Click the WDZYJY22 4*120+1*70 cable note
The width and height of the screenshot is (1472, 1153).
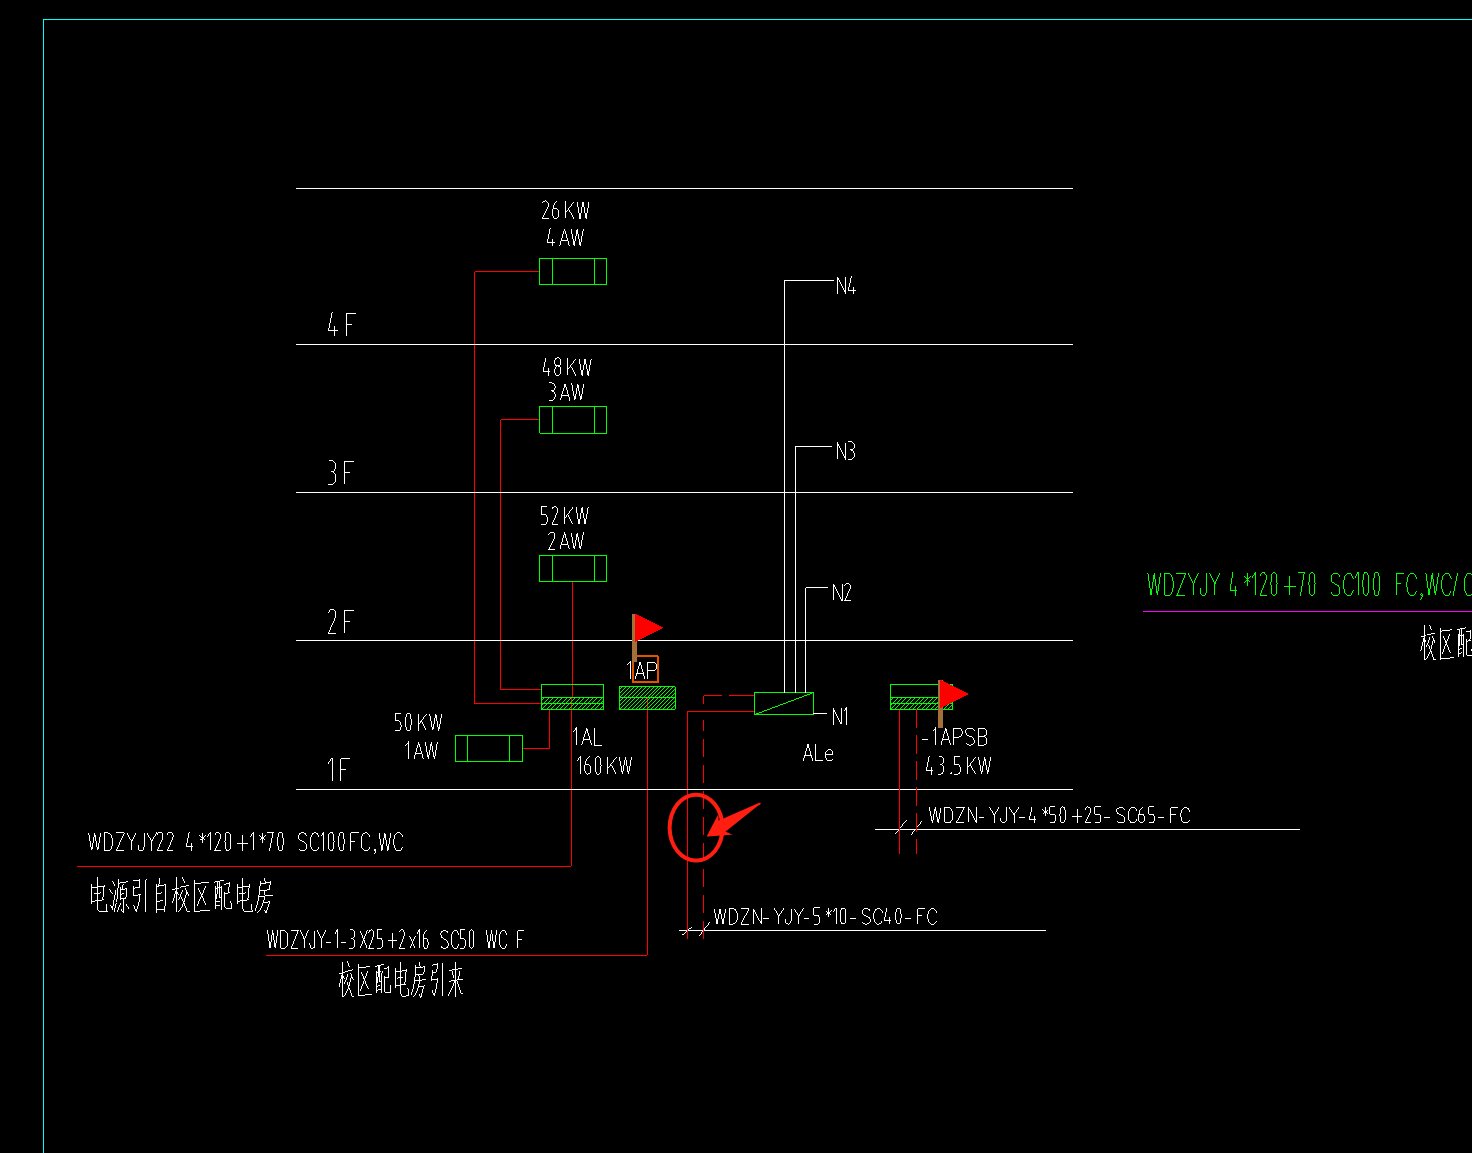[246, 842]
